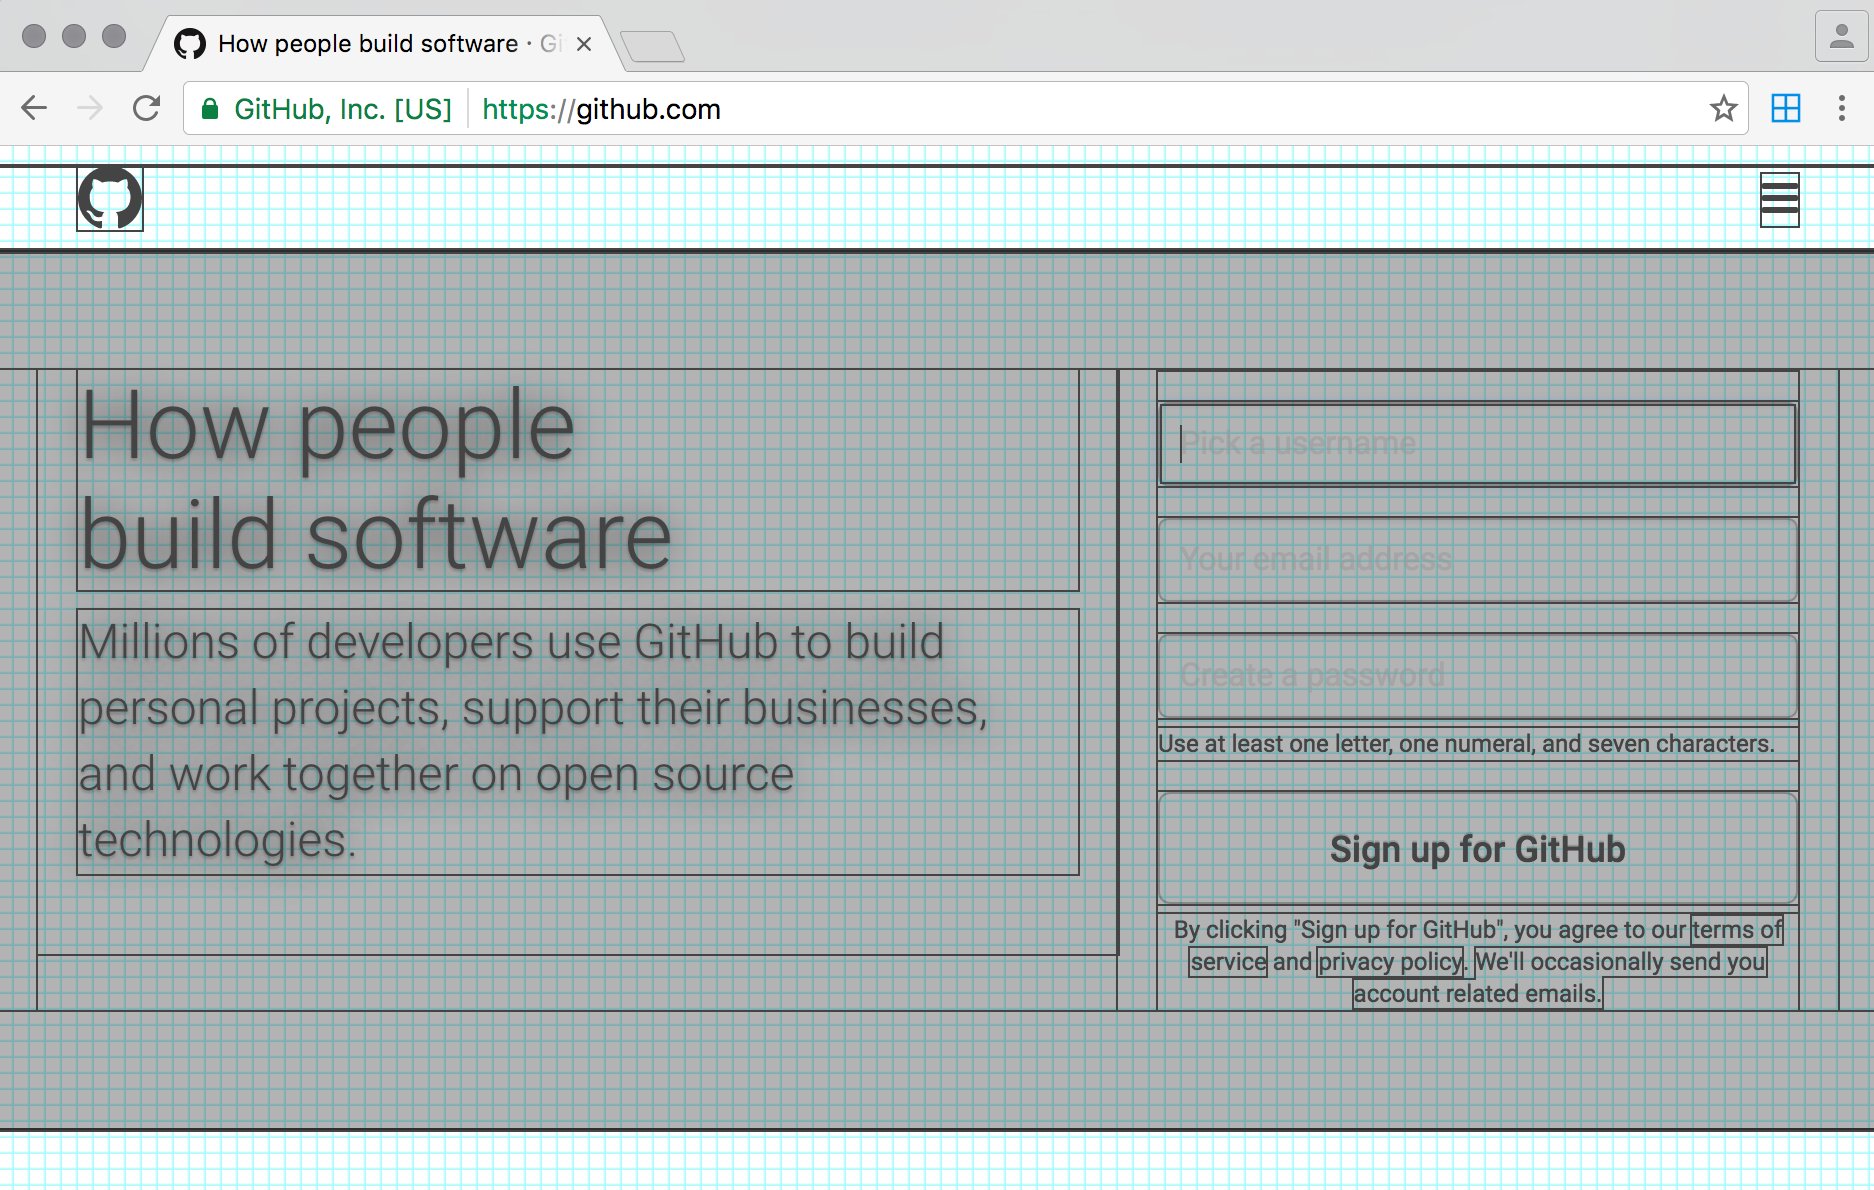Minimize the browser window

tap(74, 36)
